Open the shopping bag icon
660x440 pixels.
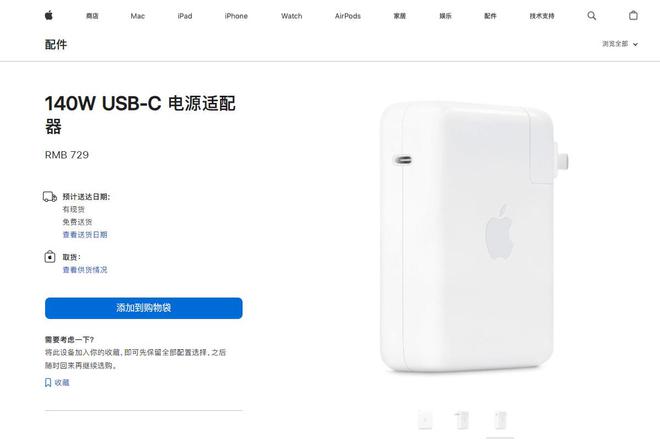[x=633, y=16]
